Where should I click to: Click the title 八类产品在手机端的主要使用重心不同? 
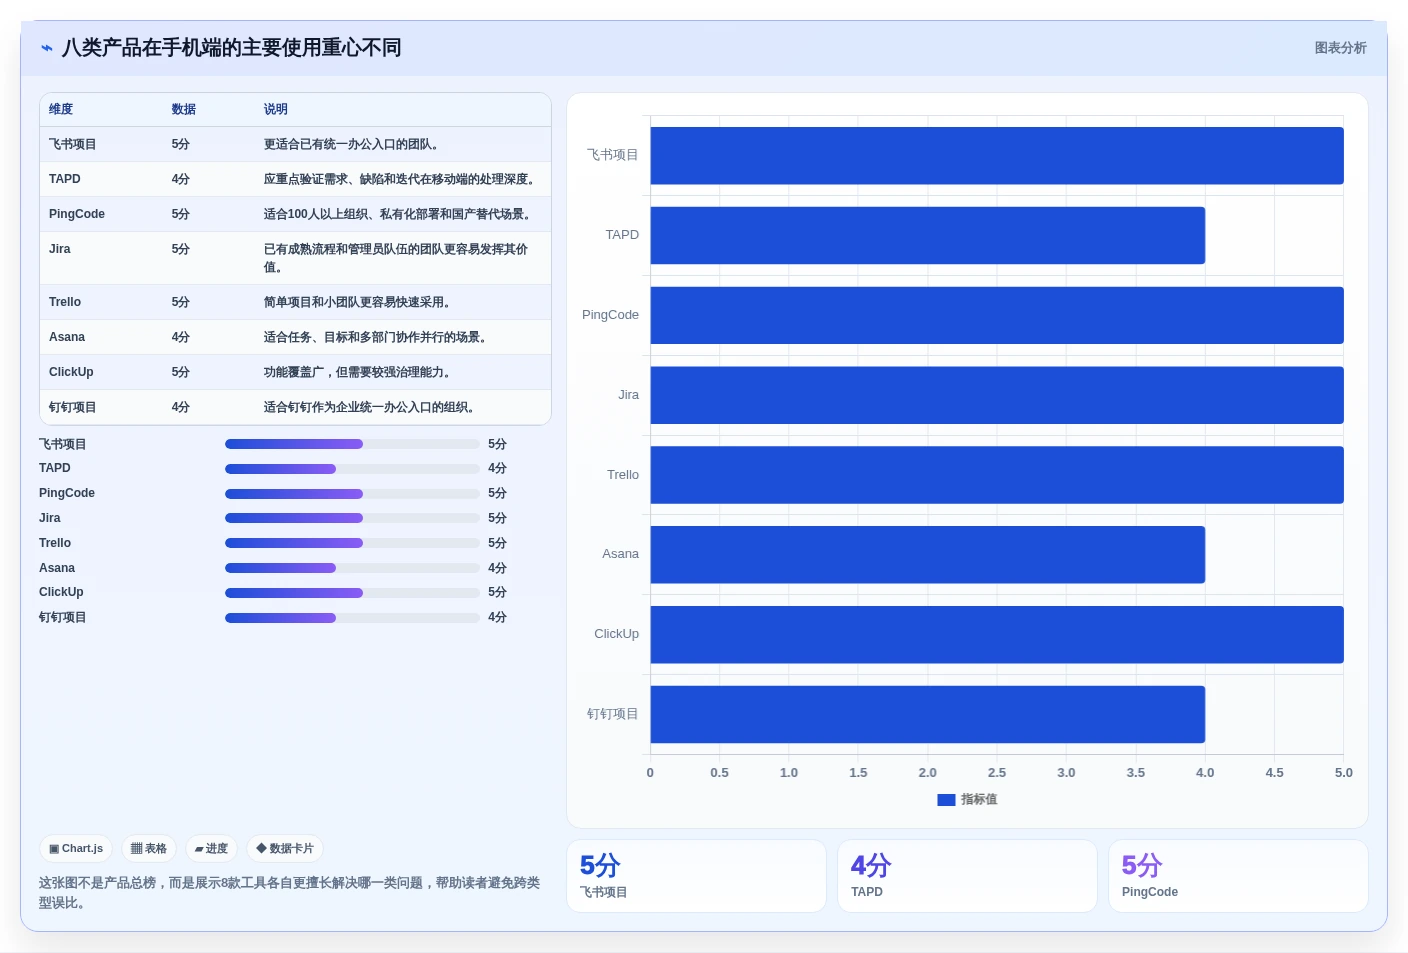pyautogui.click(x=232, y=48)
